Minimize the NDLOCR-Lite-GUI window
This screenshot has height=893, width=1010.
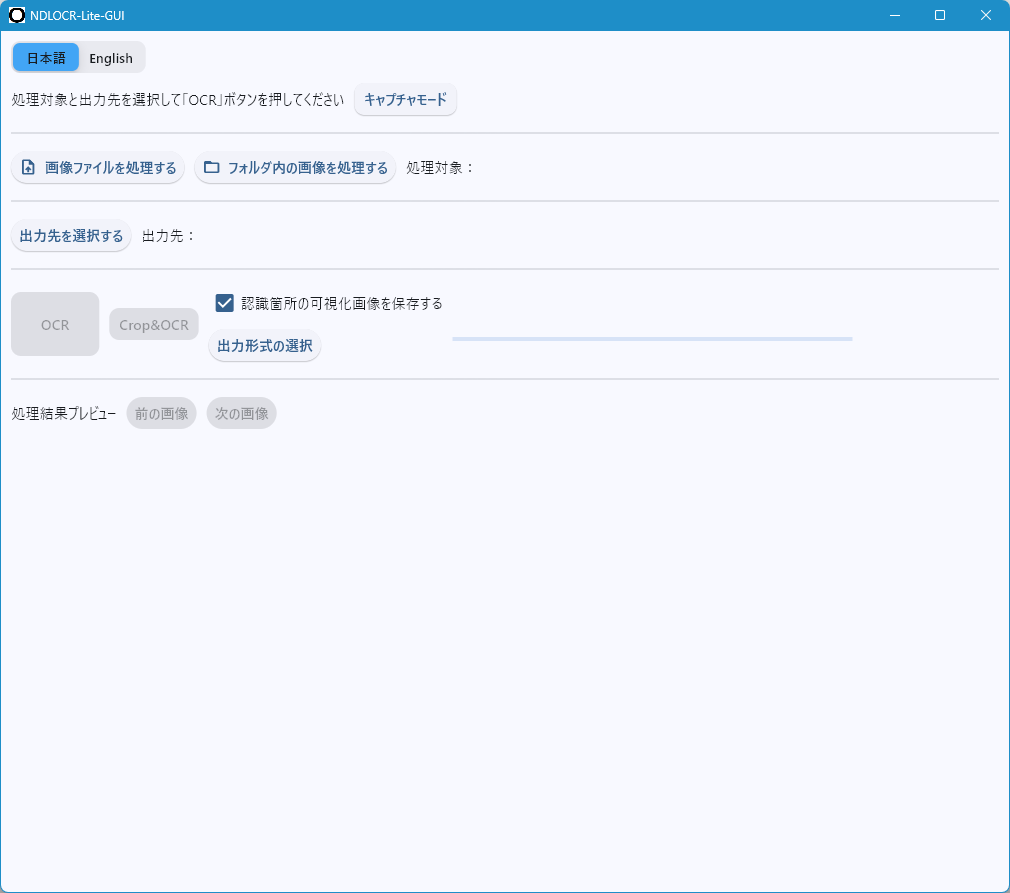pos(894,15)
